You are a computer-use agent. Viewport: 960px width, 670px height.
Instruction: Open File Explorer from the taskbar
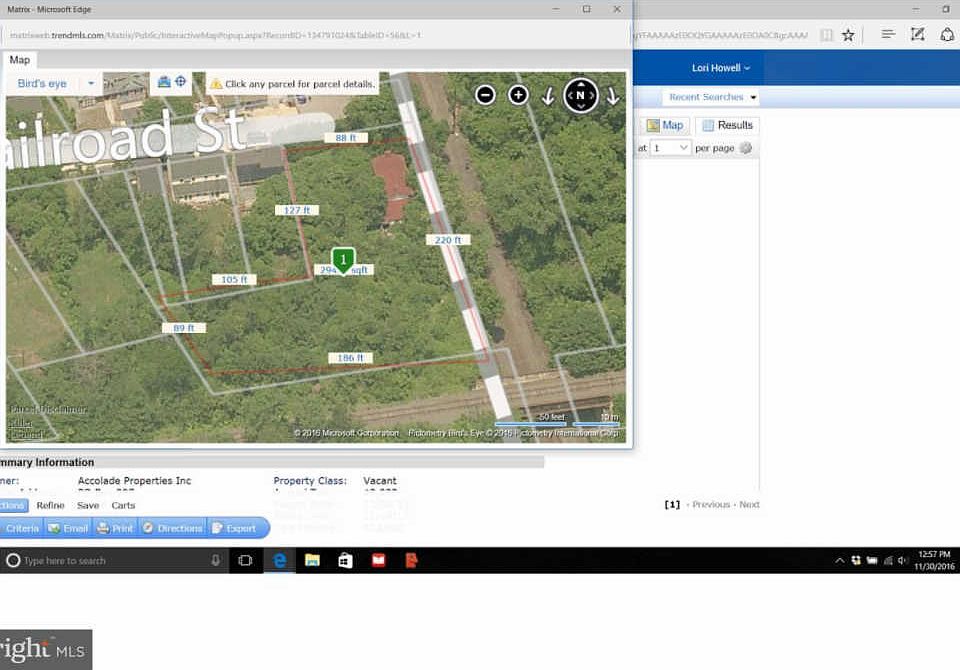(x=312, y=560)
